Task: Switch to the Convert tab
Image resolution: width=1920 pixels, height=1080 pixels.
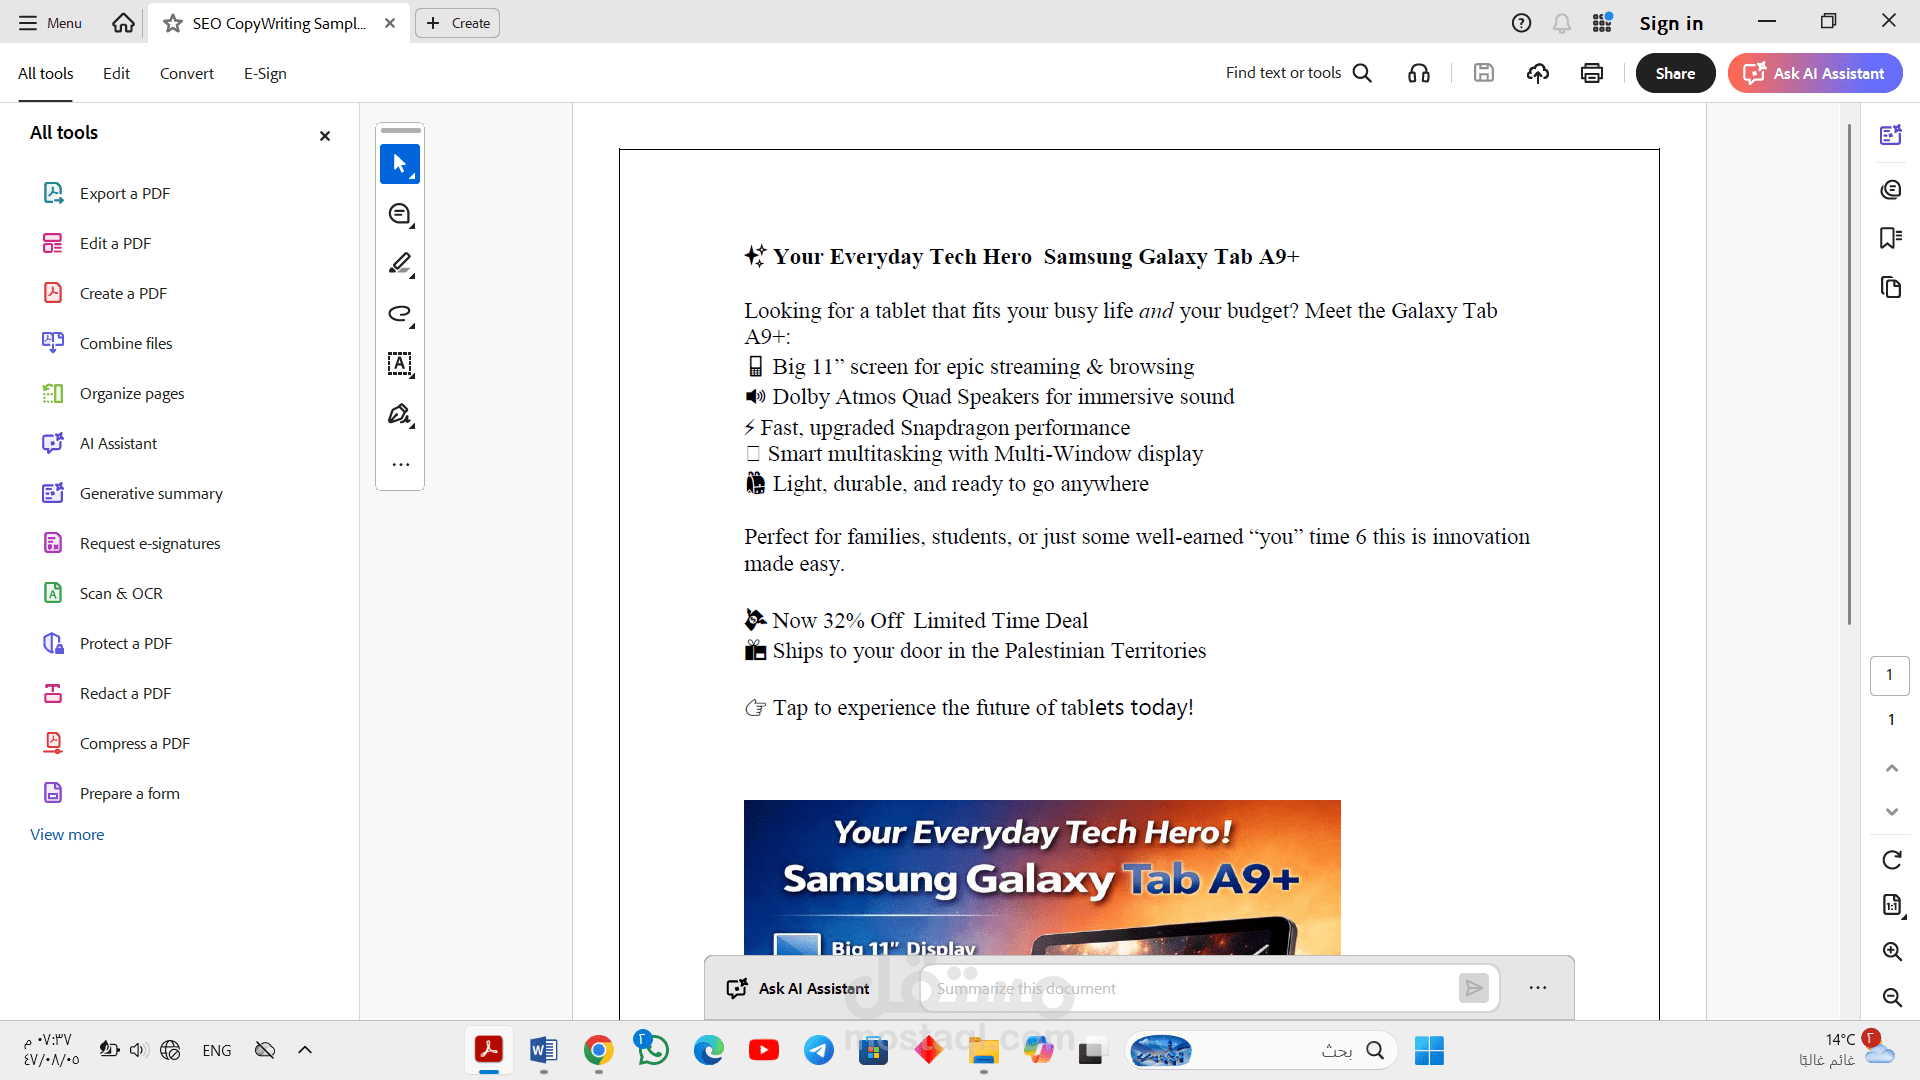Action: (187, 73)
